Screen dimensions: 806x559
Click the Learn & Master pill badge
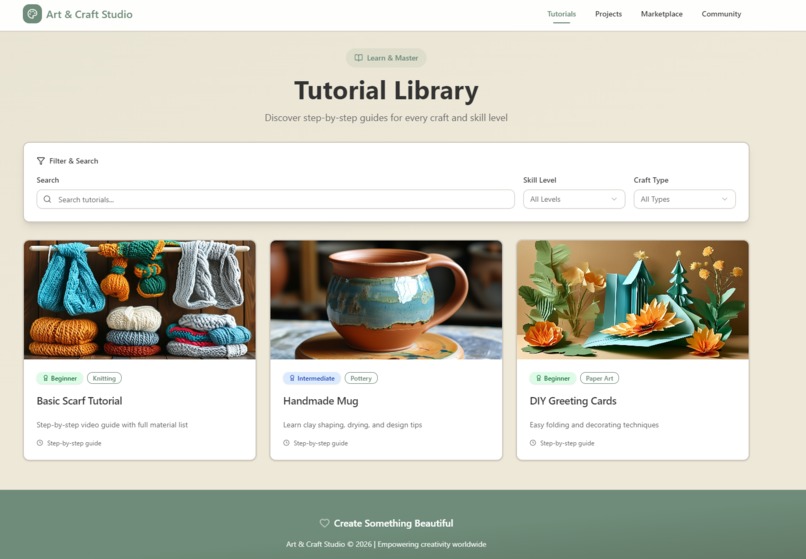[x=386, y=58]
